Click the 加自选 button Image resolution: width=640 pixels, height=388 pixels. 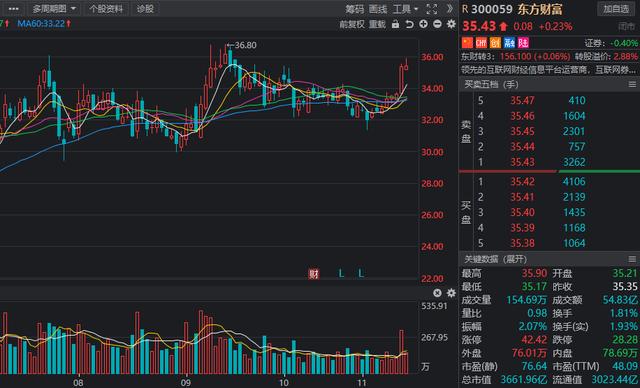coord(616,9)
